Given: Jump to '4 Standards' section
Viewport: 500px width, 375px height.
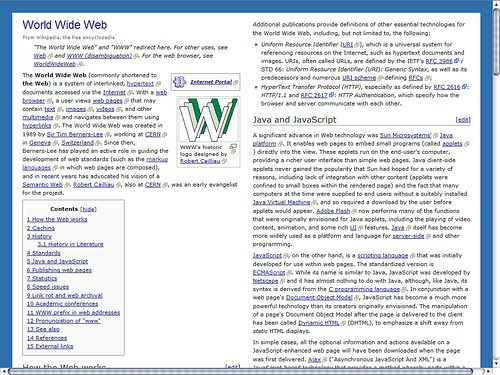Looking at the screenshot, I should pyautogui.click(x=44, y=253).
